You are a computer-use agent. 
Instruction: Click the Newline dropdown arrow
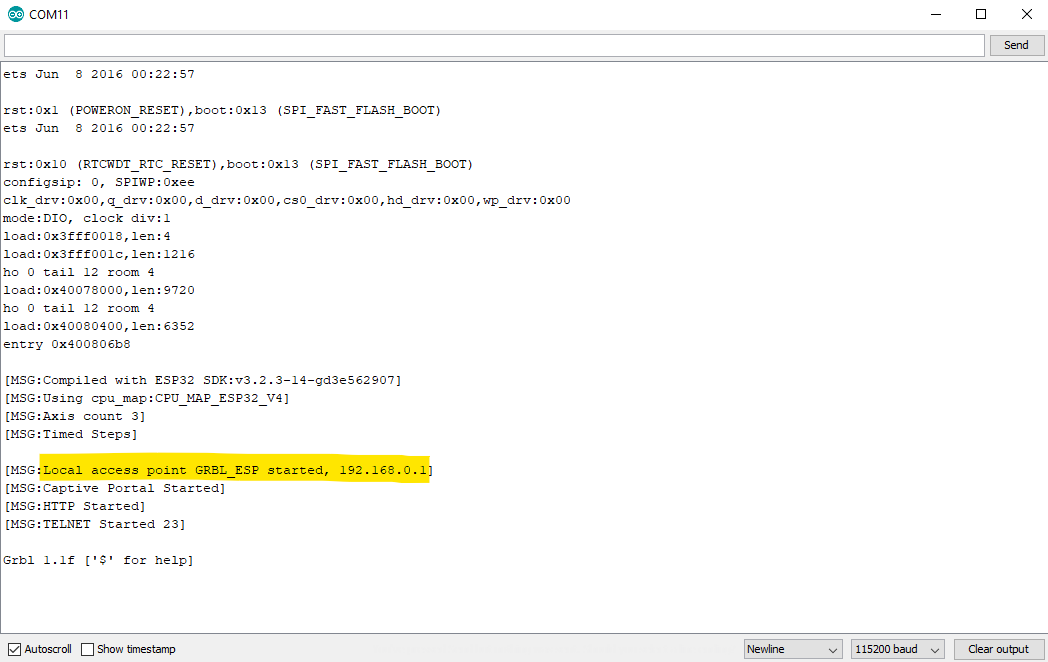[x=835, y=648]
